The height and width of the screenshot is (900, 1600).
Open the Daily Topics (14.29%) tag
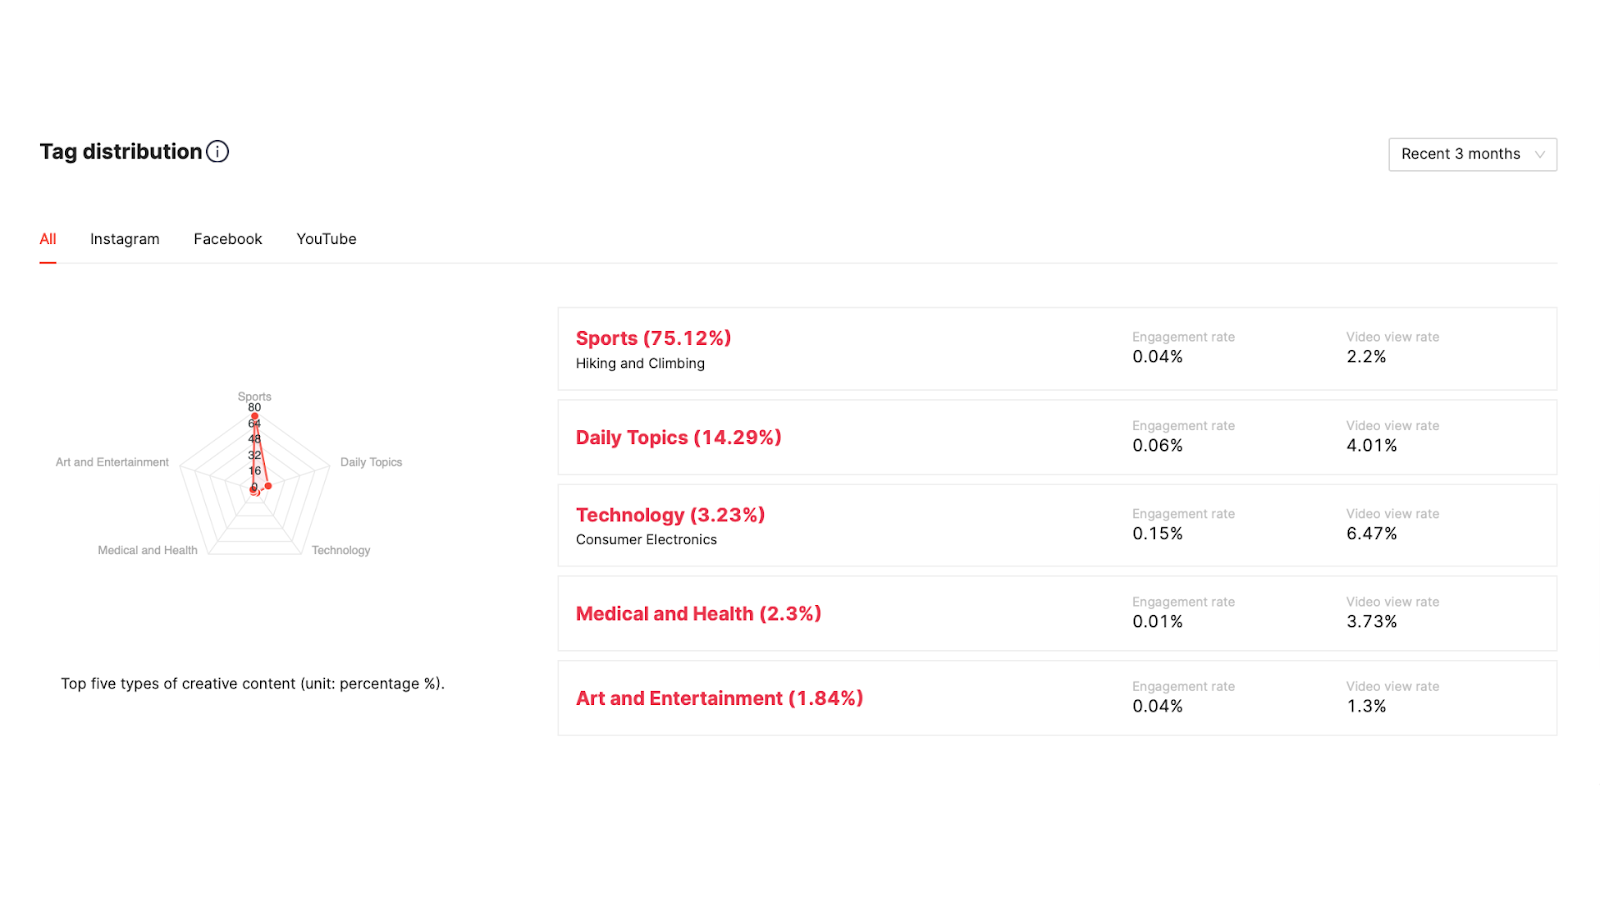(x=678, y=437)
